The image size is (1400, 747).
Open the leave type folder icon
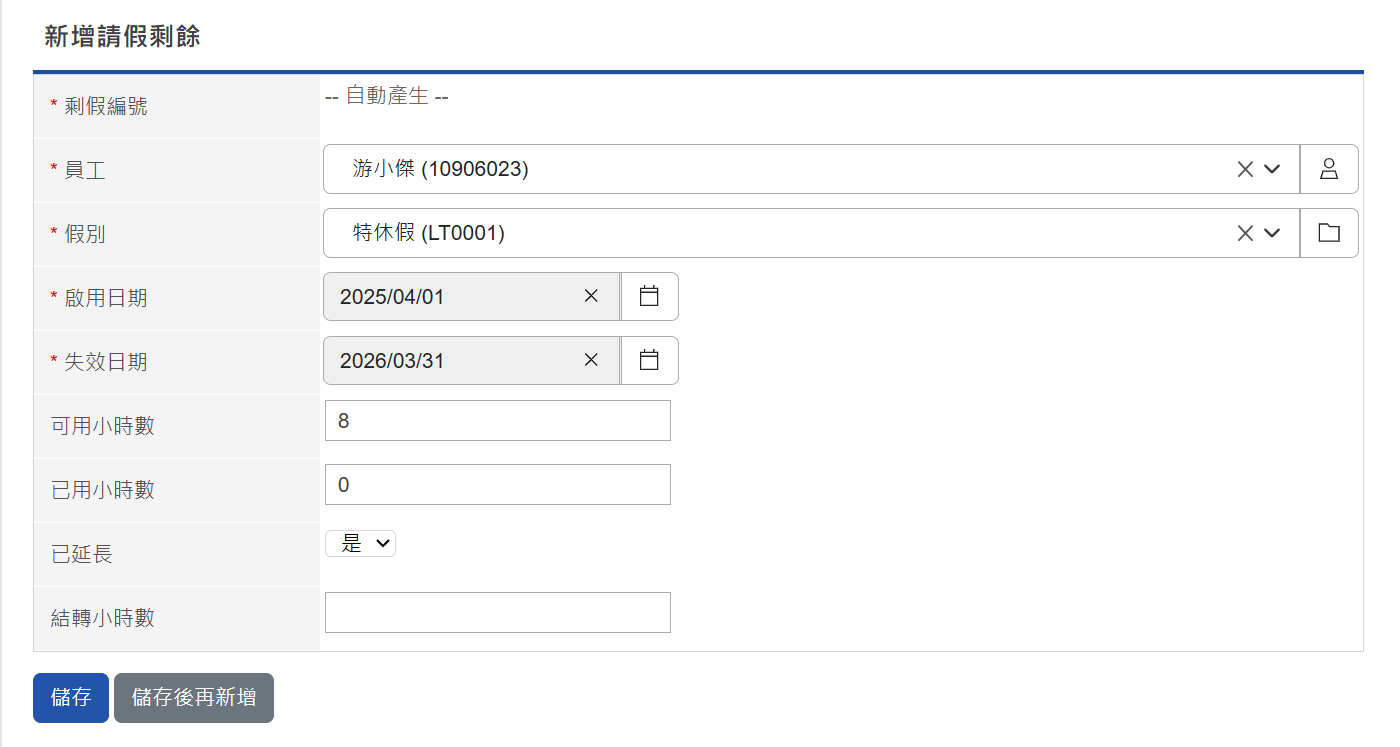click(x=1328, y=233)
